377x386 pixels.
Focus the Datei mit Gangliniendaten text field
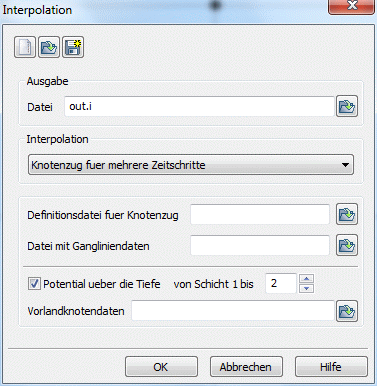click(x=260, y=246)
